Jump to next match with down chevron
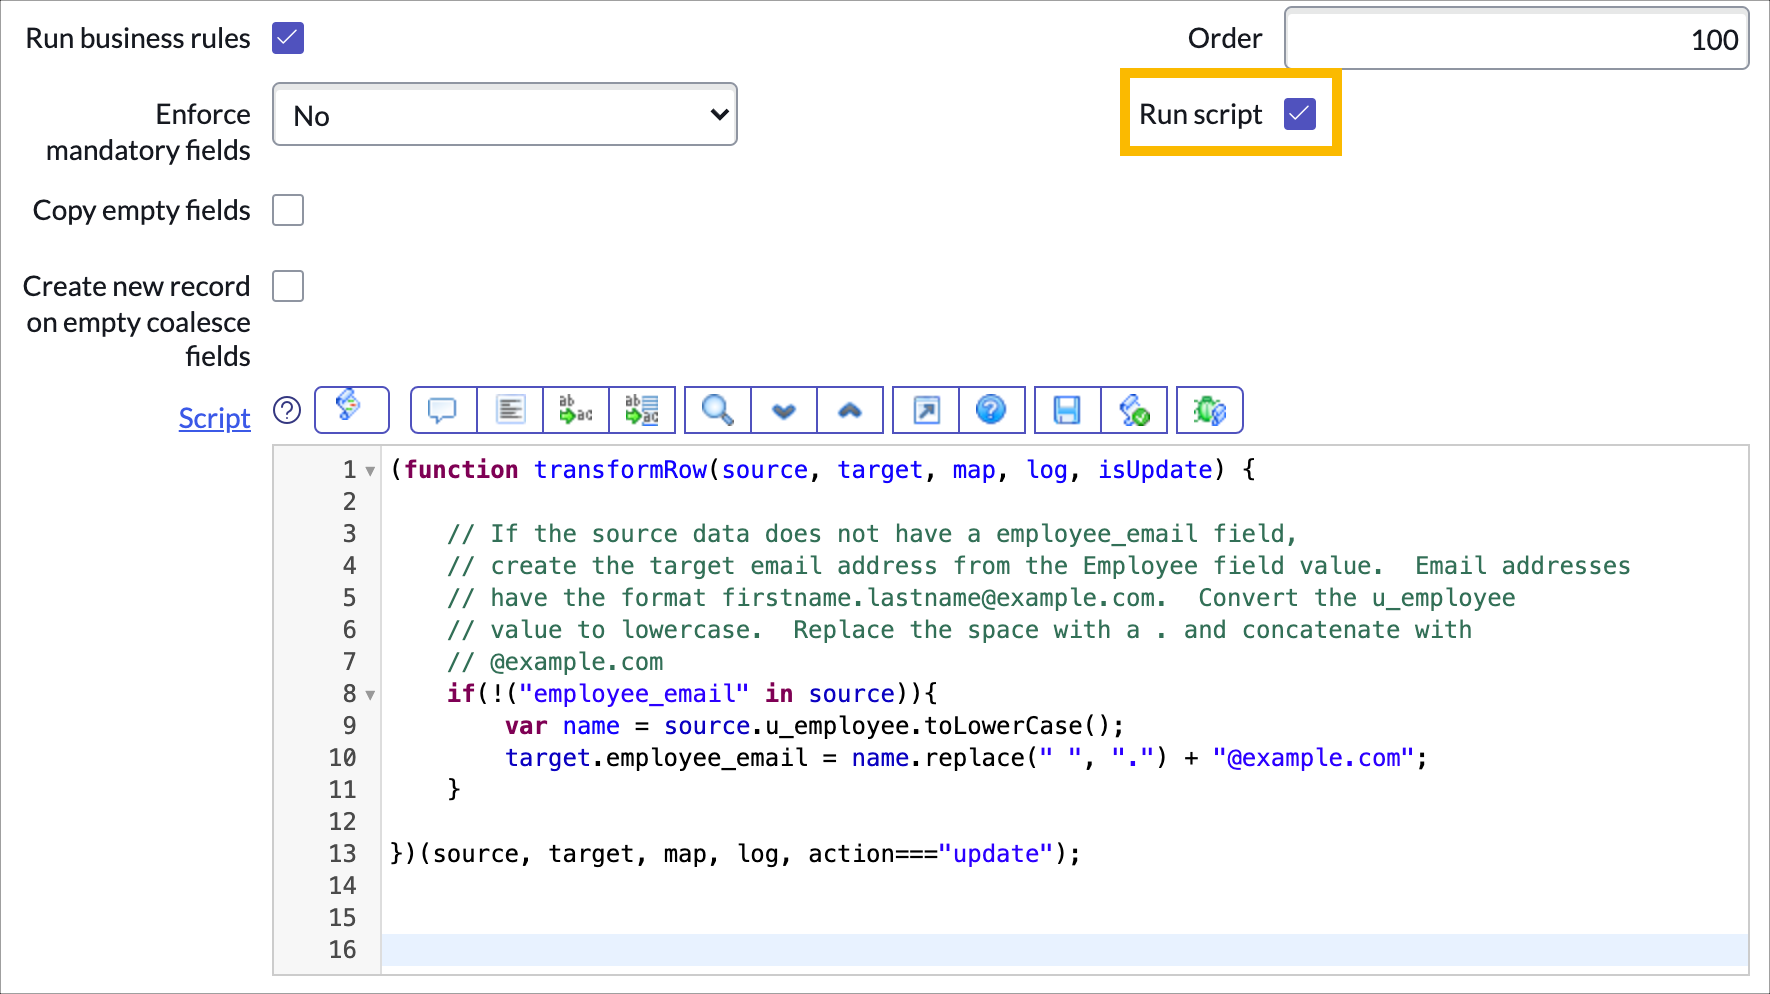The width and height of the screenshot is (1770, 994). point(784,410)
